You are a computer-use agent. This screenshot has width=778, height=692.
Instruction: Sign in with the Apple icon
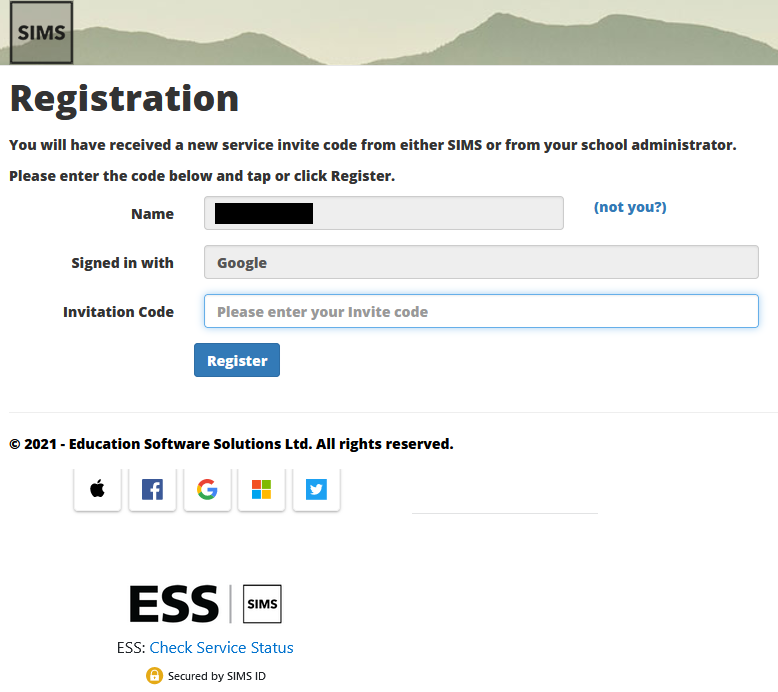[x=97, y=489]
